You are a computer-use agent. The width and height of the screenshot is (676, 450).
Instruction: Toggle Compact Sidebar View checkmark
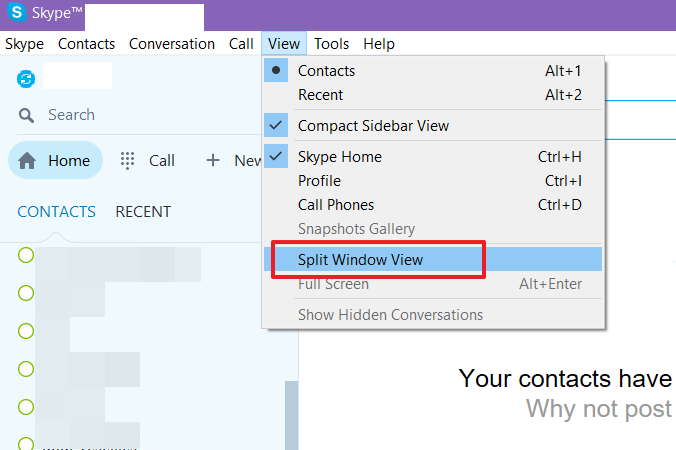point(433,125)
